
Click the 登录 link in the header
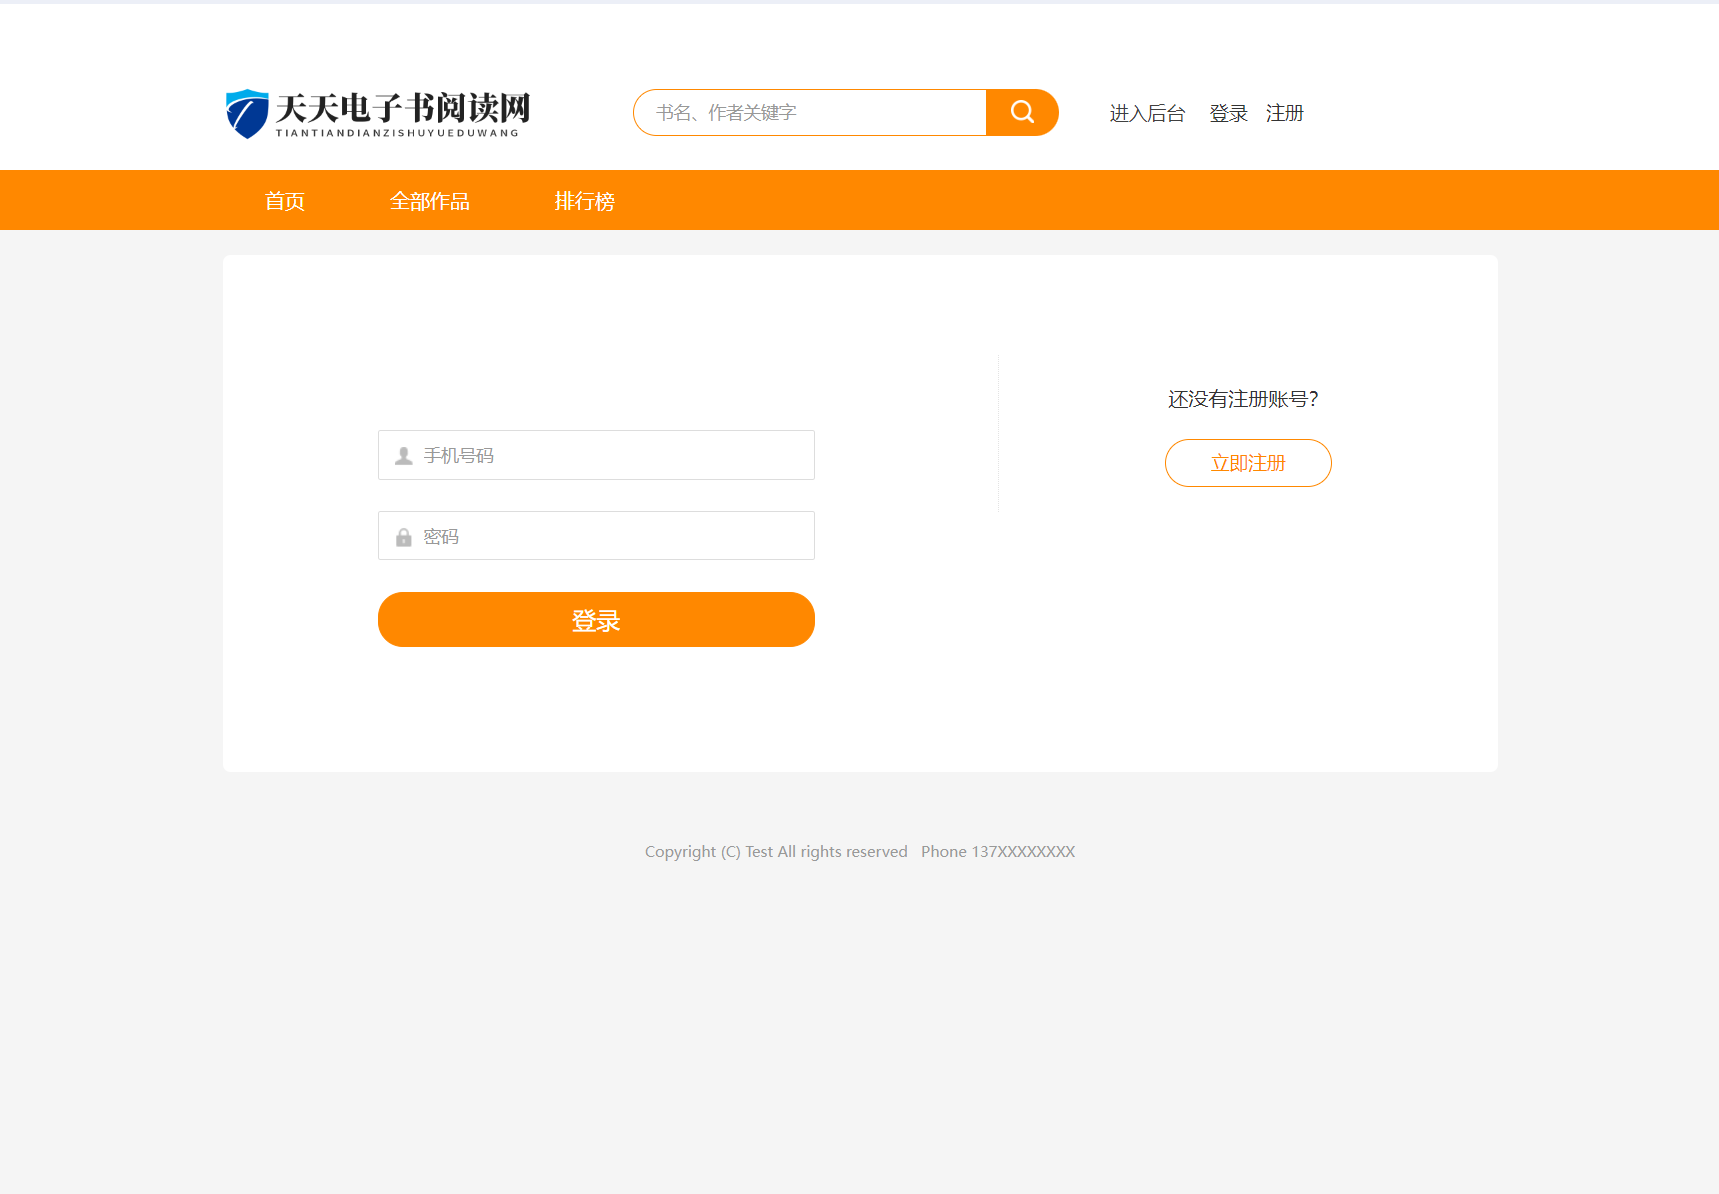click(x=1227, y=113)
